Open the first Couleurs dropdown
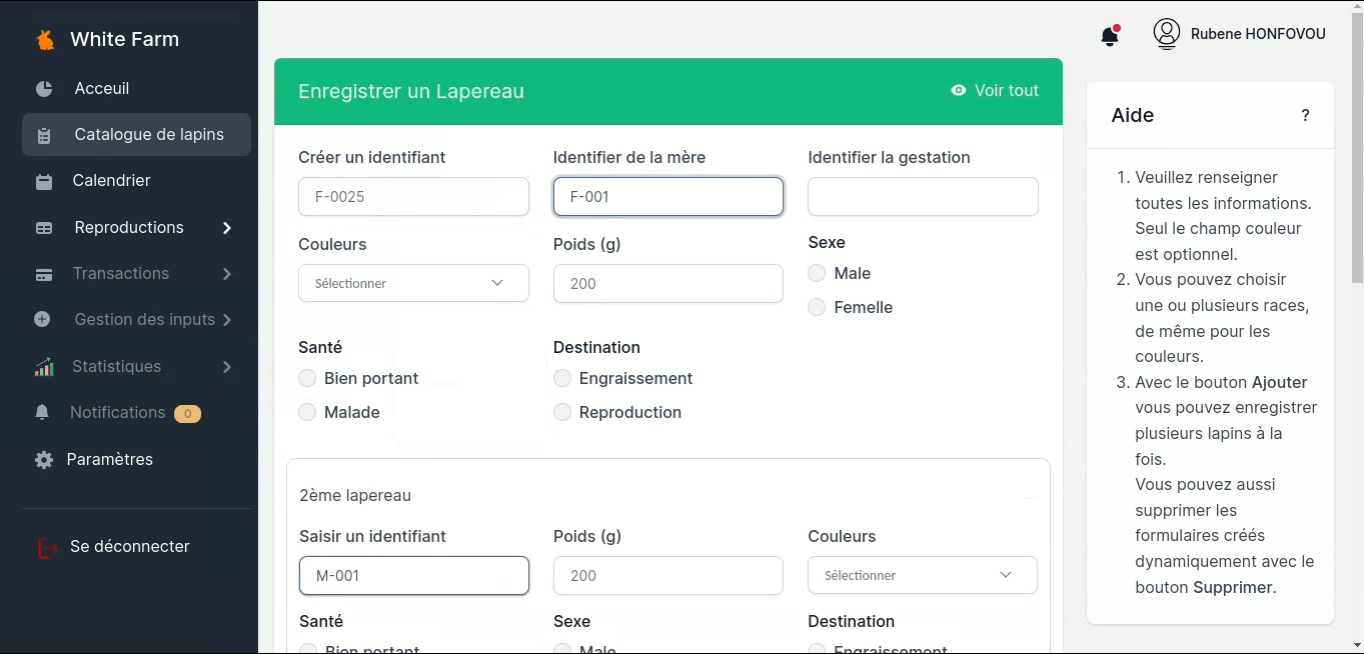Screen dimensions: 1364x654 (x=413, y=283)
